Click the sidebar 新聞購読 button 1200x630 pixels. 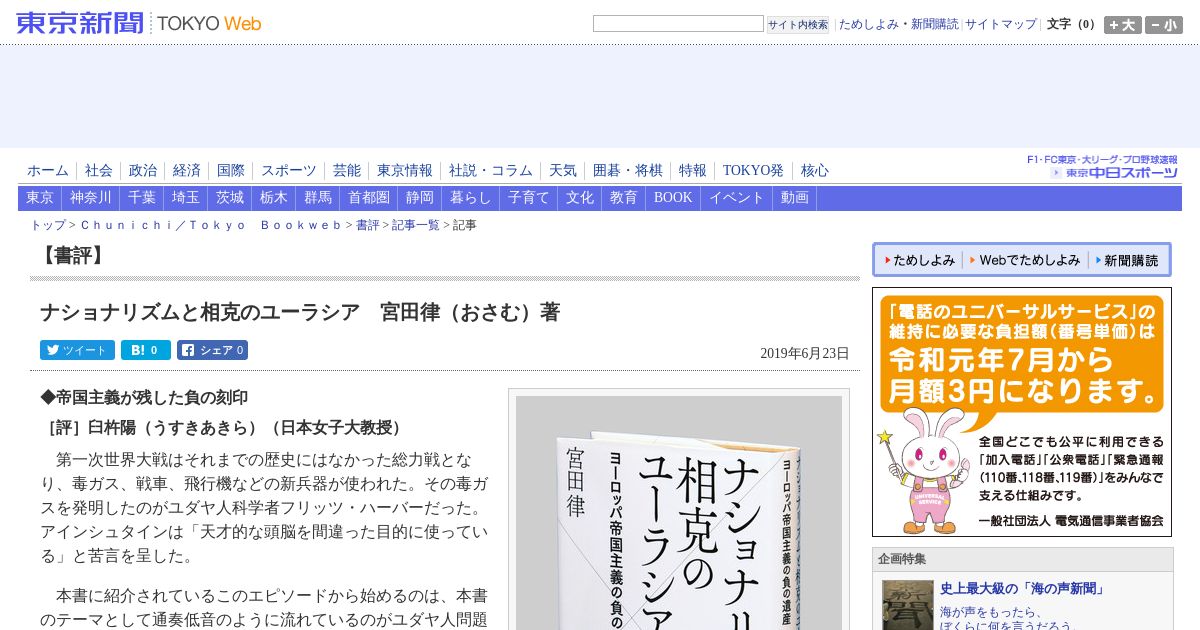tap(1127, 260)
